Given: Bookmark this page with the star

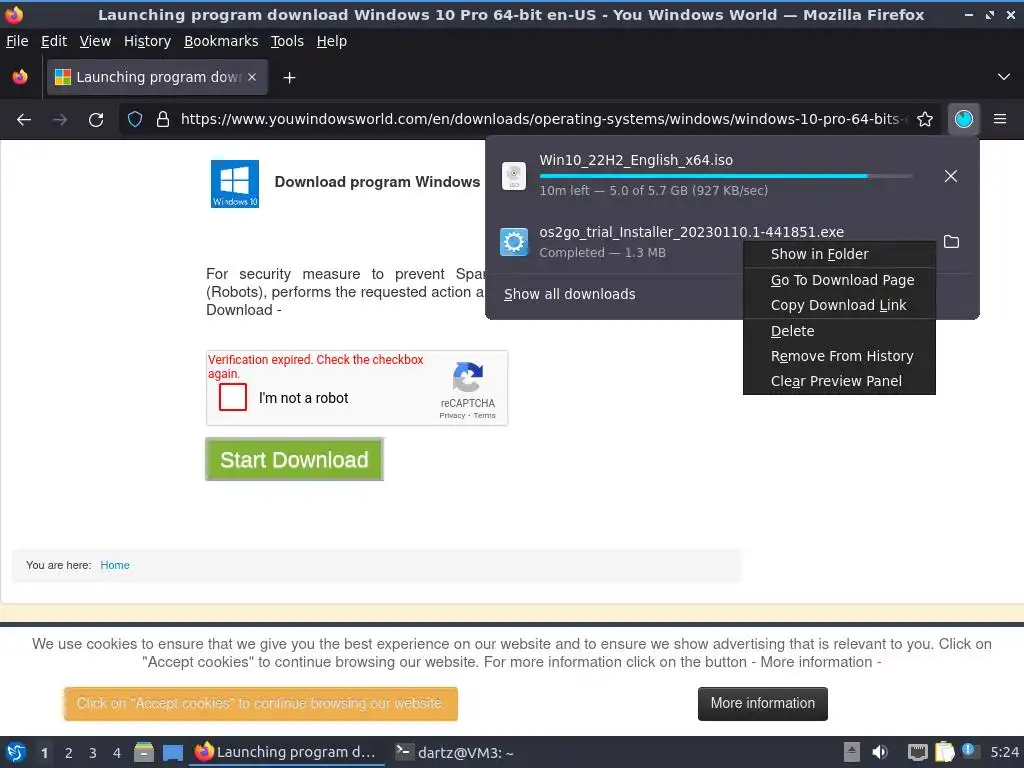Looking at the screenshot, I should click(x=925, y=120).
